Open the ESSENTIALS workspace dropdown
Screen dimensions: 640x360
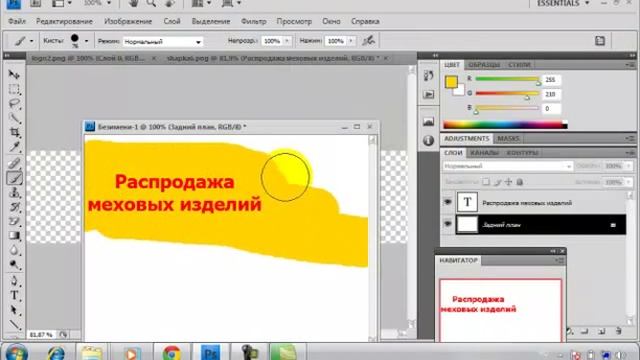tap(564, 3)
